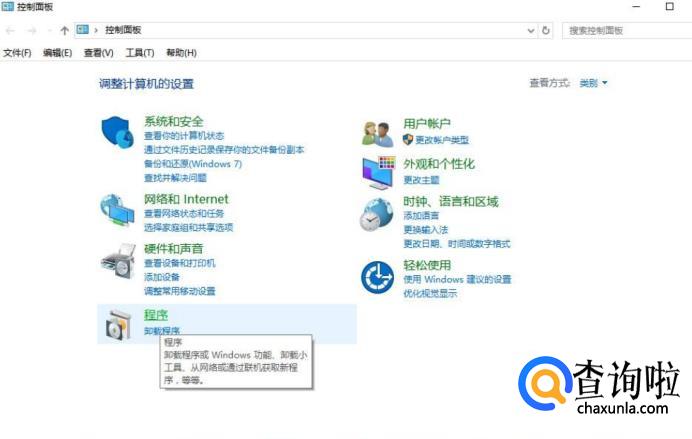
Task: Open the Programs disc box icon
Action: coord(118,325)
